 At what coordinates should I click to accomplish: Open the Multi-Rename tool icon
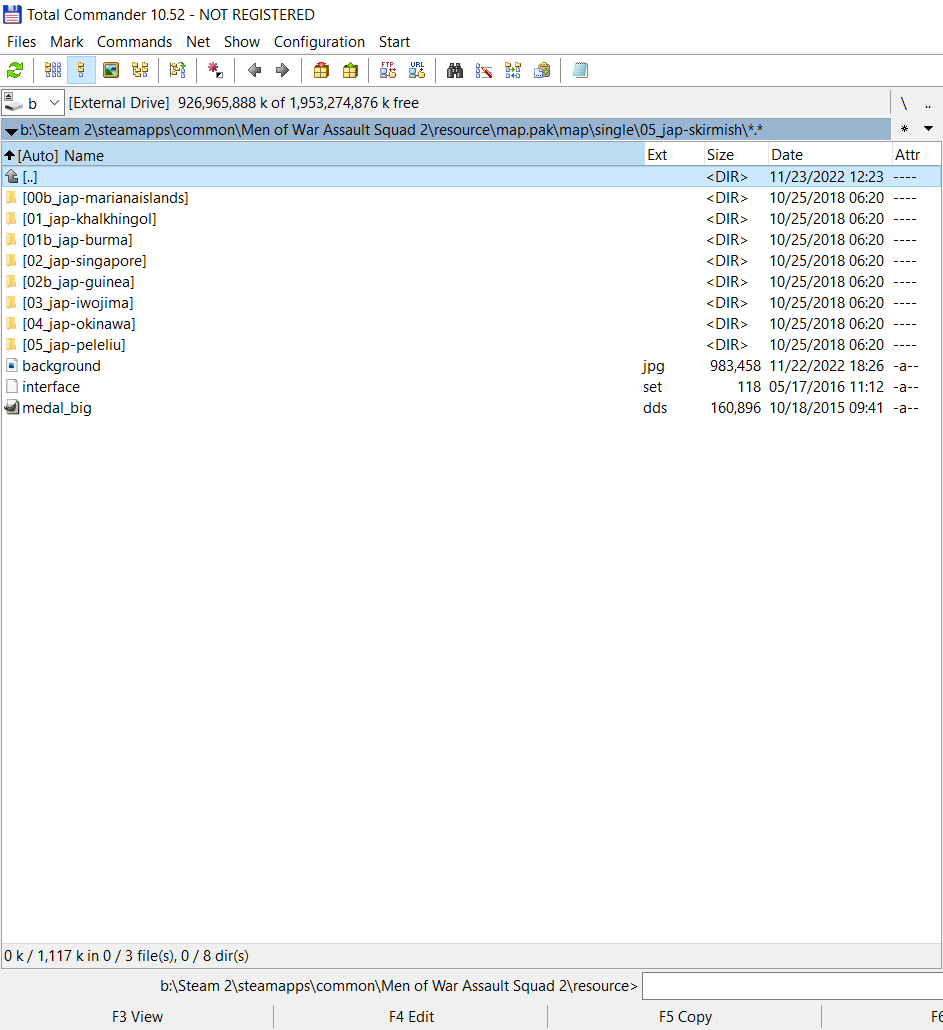pos(484,70)
